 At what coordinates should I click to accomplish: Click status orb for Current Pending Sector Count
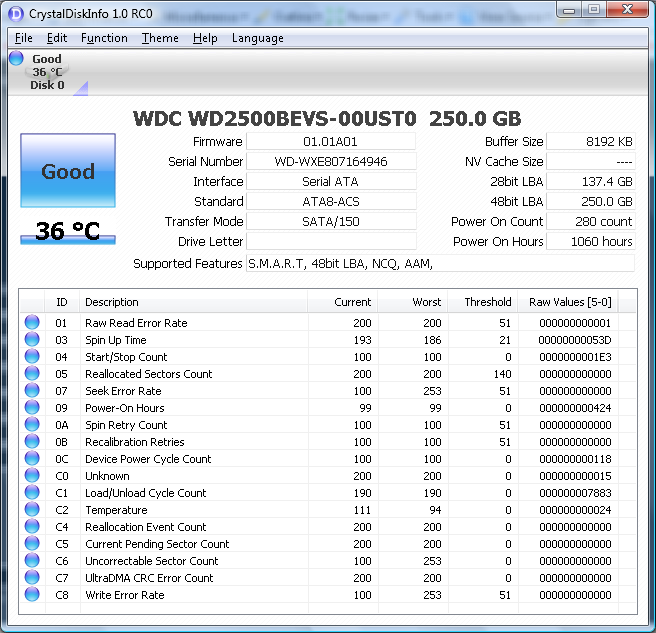click(32, 543)
